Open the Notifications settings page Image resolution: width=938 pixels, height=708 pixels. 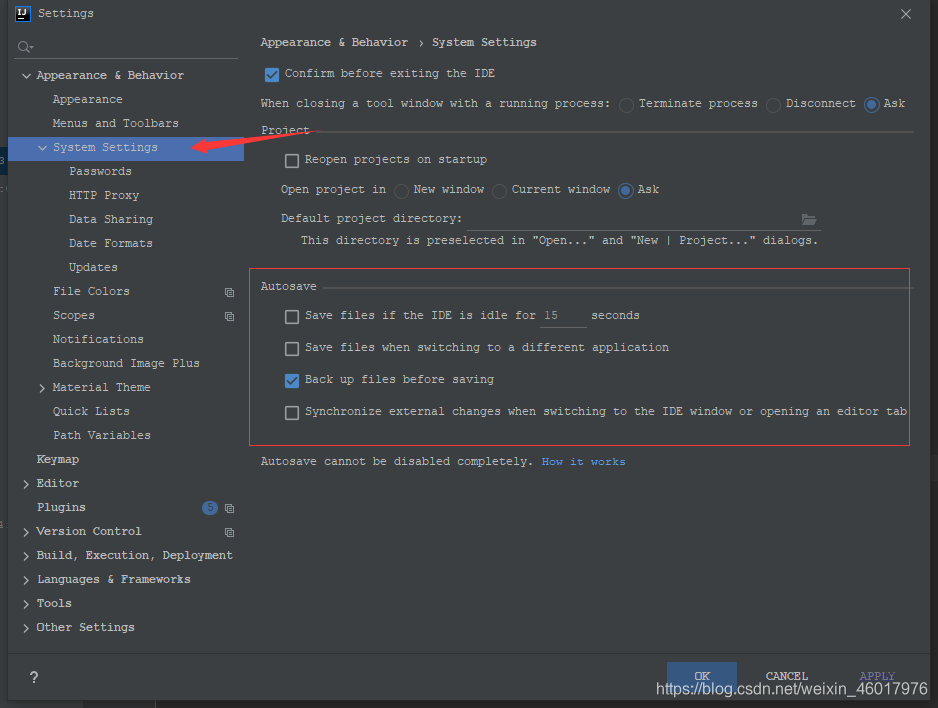[x=98, y=339]
